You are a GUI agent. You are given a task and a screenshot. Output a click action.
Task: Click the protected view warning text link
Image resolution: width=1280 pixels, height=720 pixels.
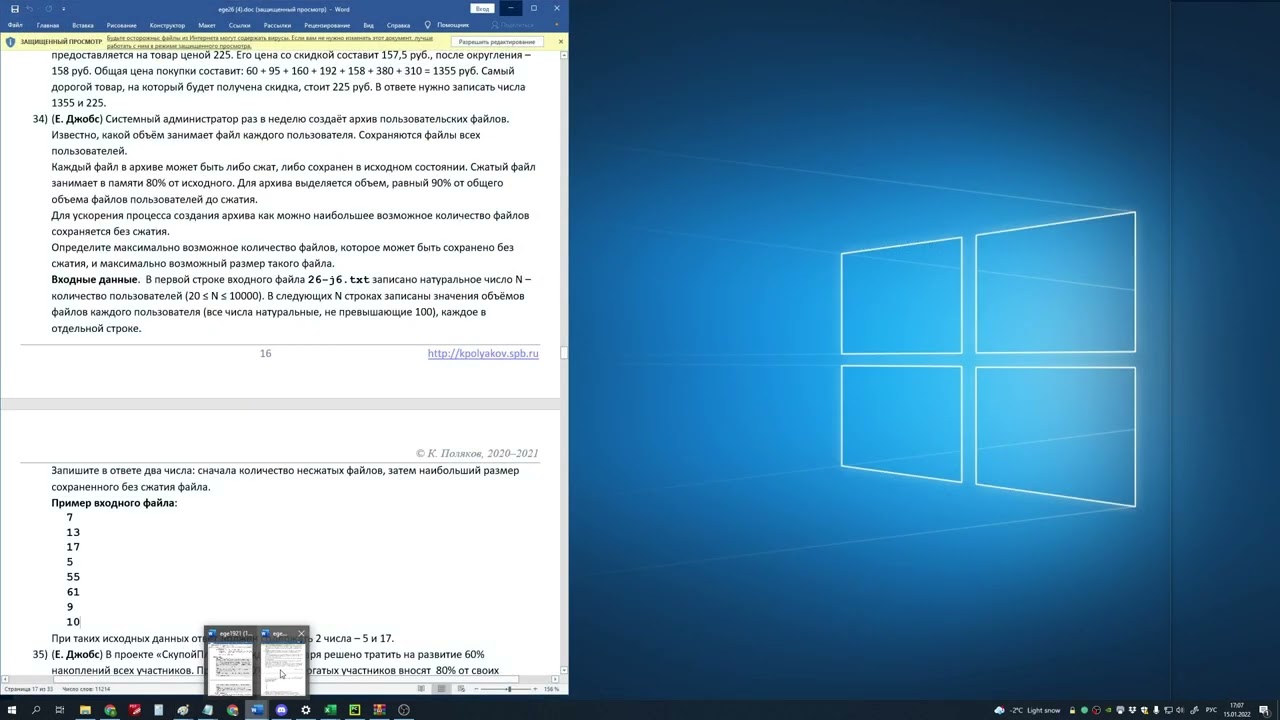[269, 42]
